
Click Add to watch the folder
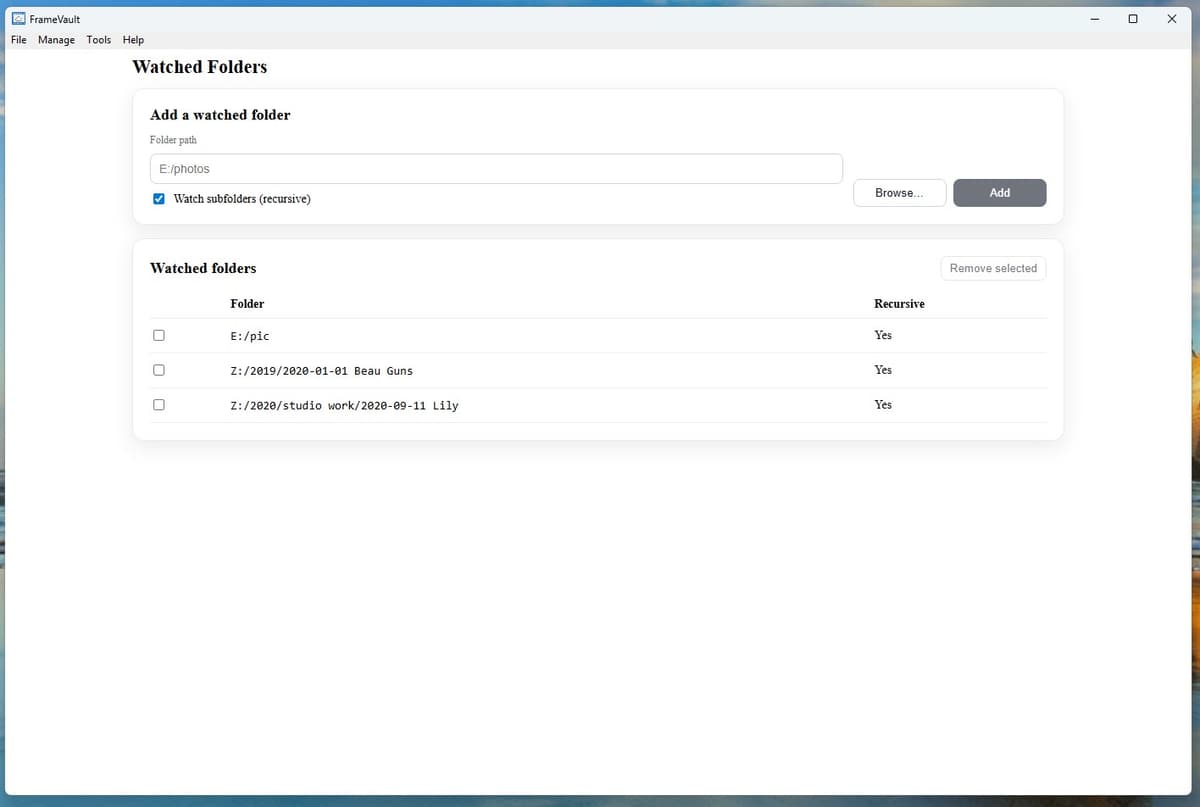[999, 192]
